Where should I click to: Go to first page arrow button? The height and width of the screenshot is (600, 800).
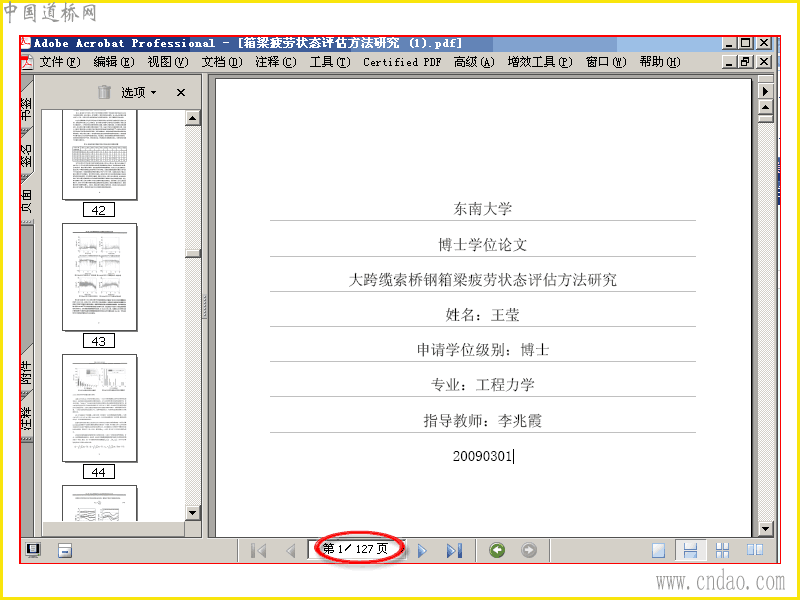(x=259, y=551)
